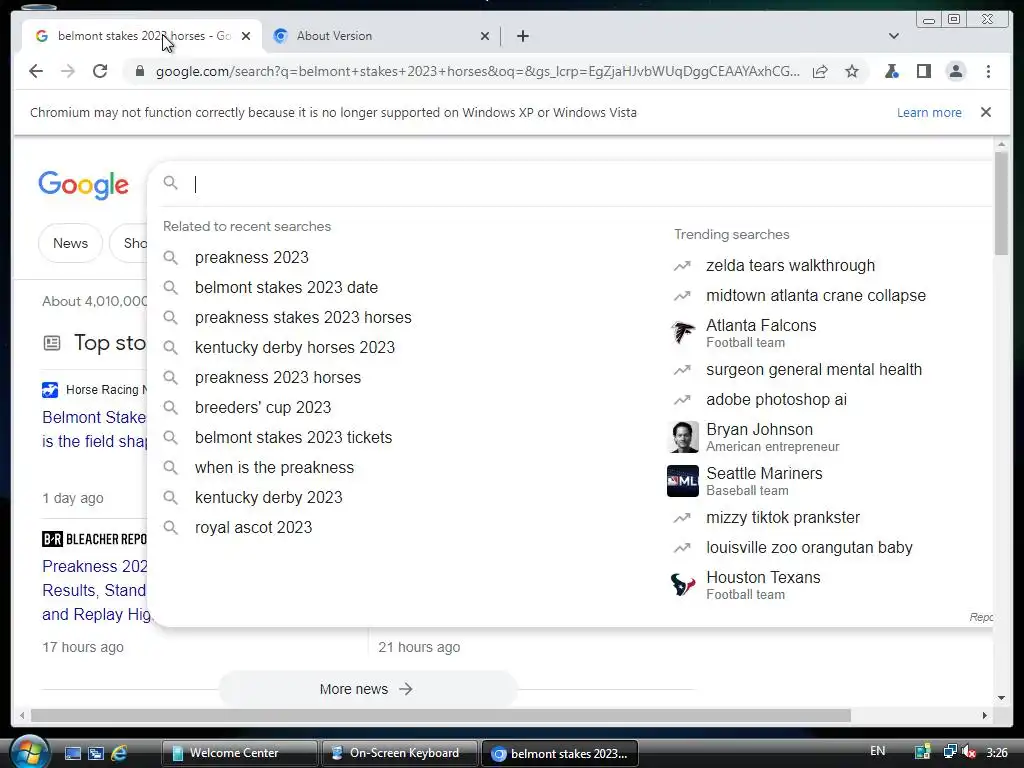
Task: Click the Atlanta Falcons logo icon
Action: 683,332
